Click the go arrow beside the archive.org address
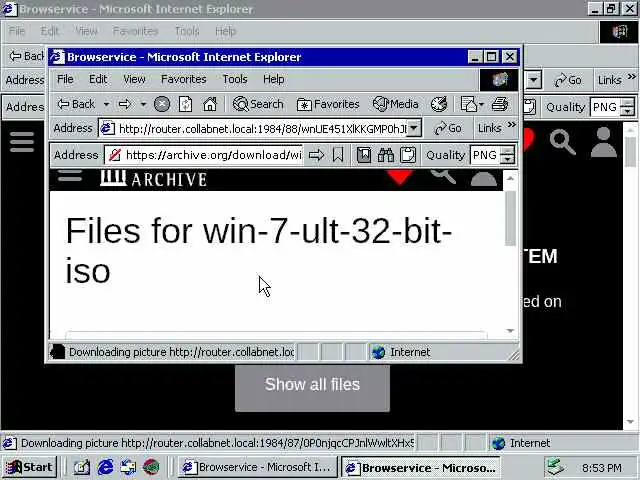640x480 pixels. [316, 155]
